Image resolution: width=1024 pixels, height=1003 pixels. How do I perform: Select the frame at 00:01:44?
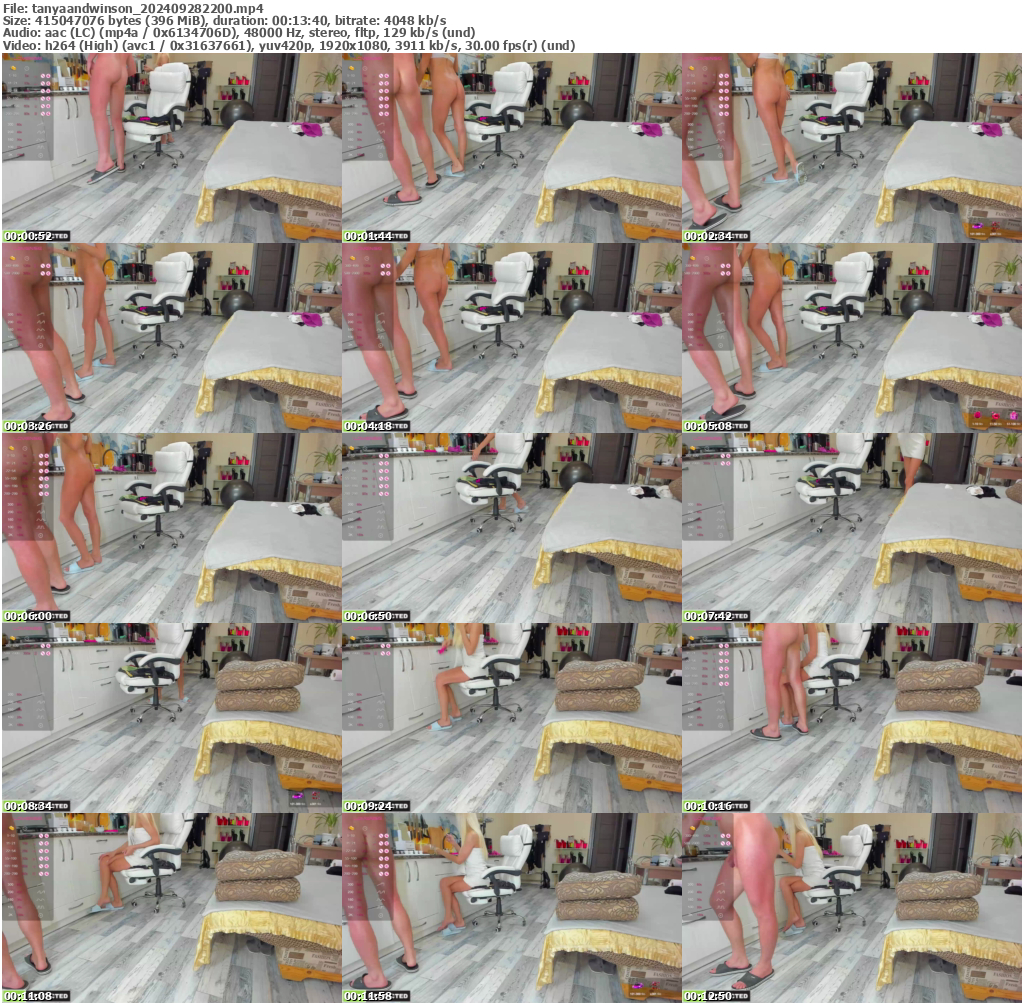click(x=512, y=148)
